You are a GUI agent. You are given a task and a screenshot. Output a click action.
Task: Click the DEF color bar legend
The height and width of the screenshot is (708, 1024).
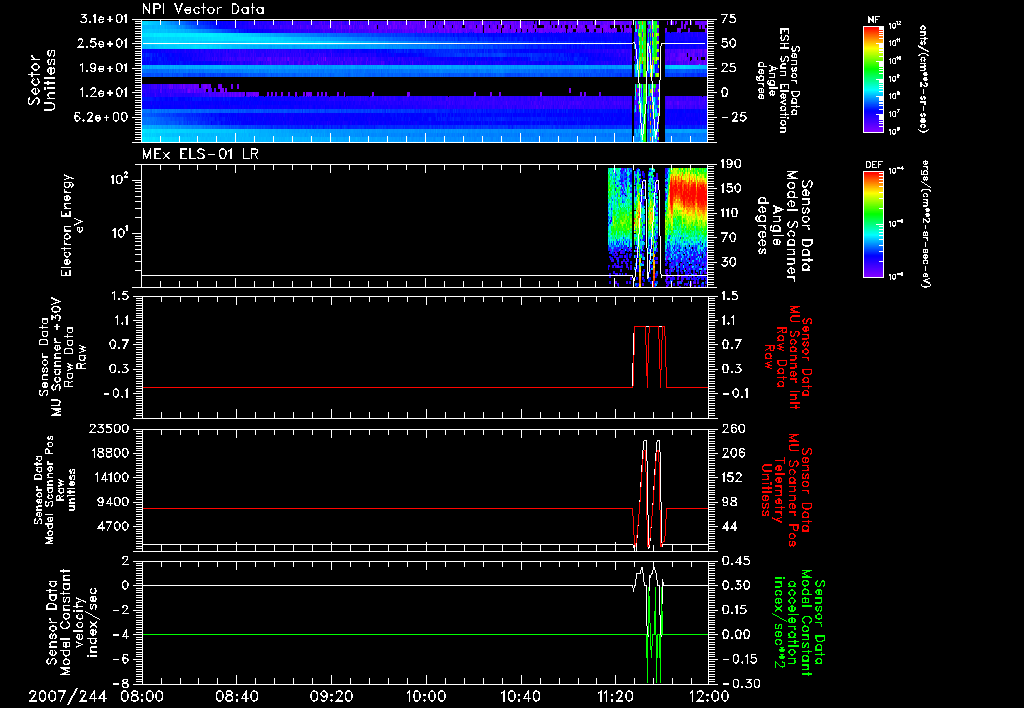(873, 224)
